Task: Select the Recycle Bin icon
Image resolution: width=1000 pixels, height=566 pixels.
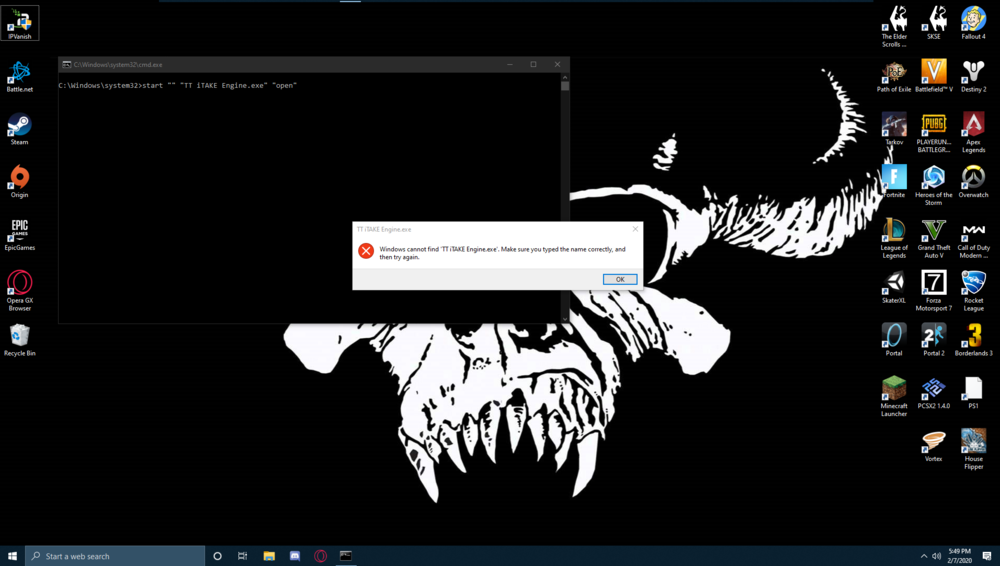Action: tap(20, 340)
